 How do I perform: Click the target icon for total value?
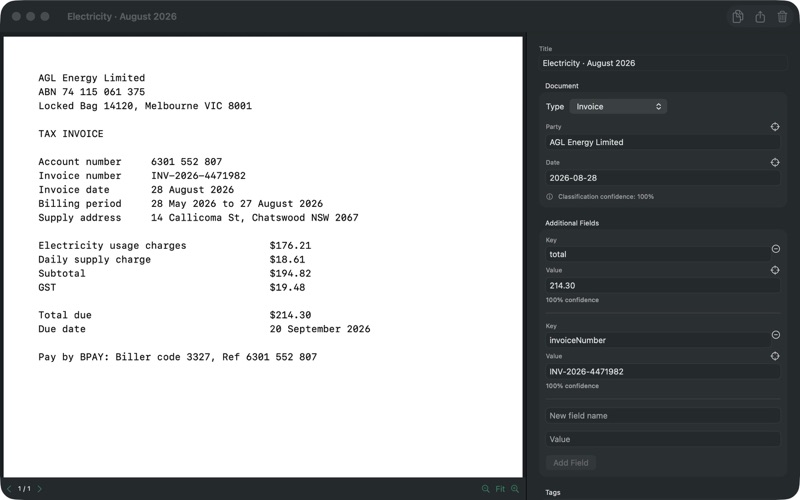coord(774,270)
